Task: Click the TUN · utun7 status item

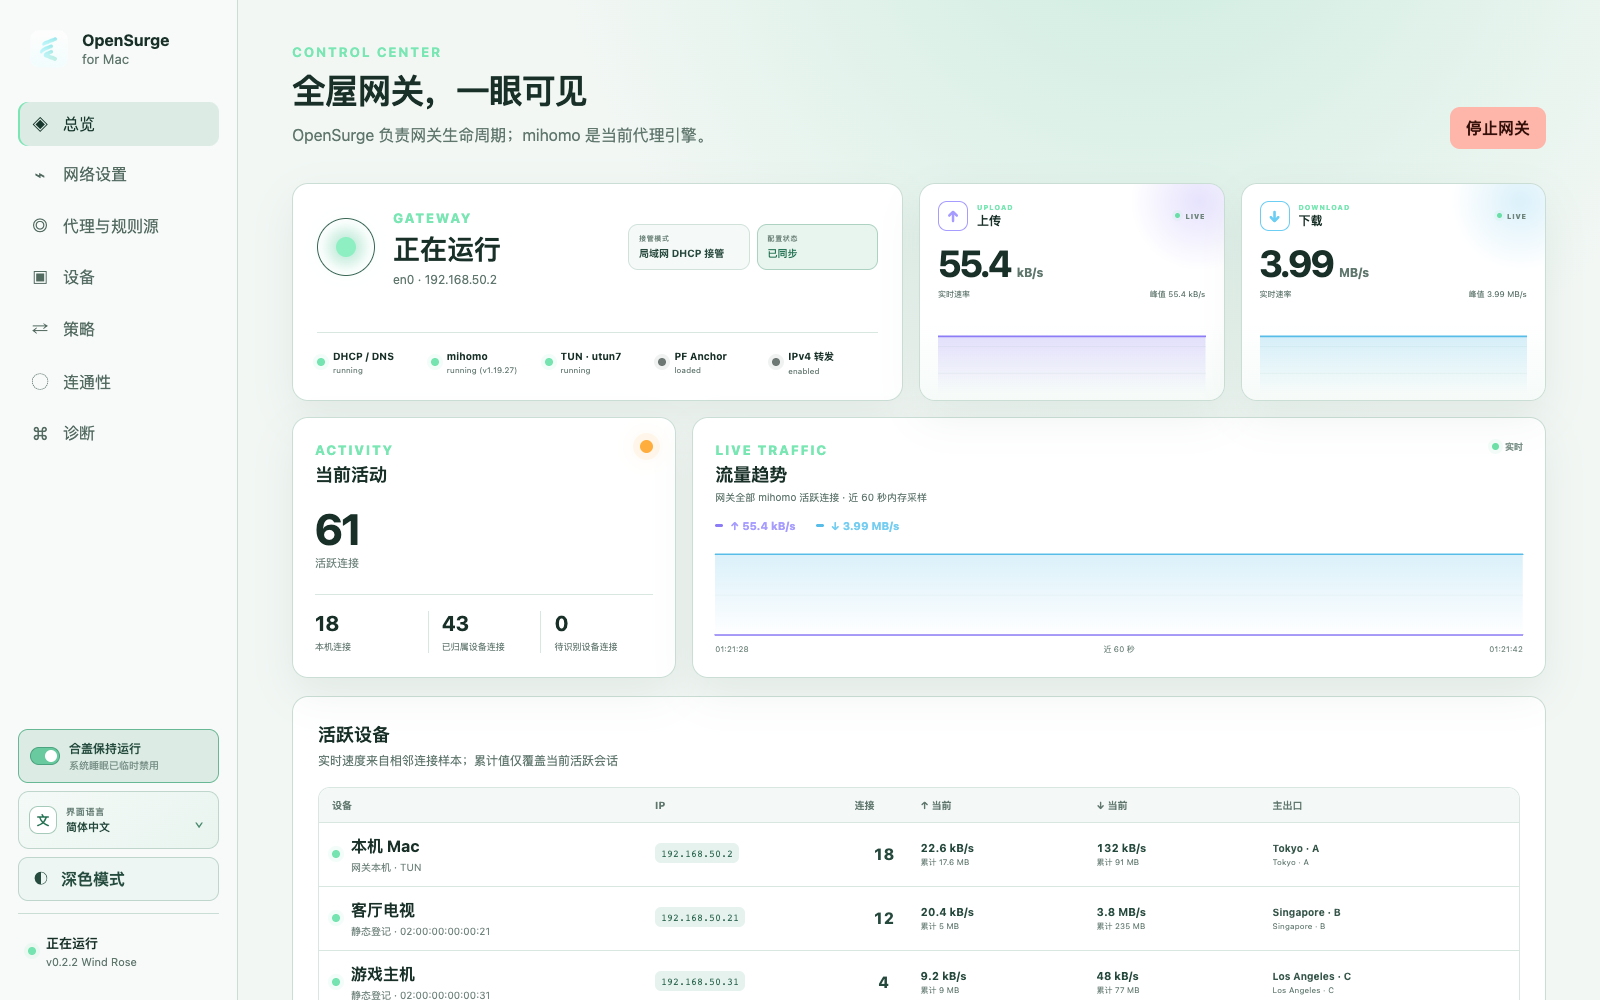Action: [583, 363]
